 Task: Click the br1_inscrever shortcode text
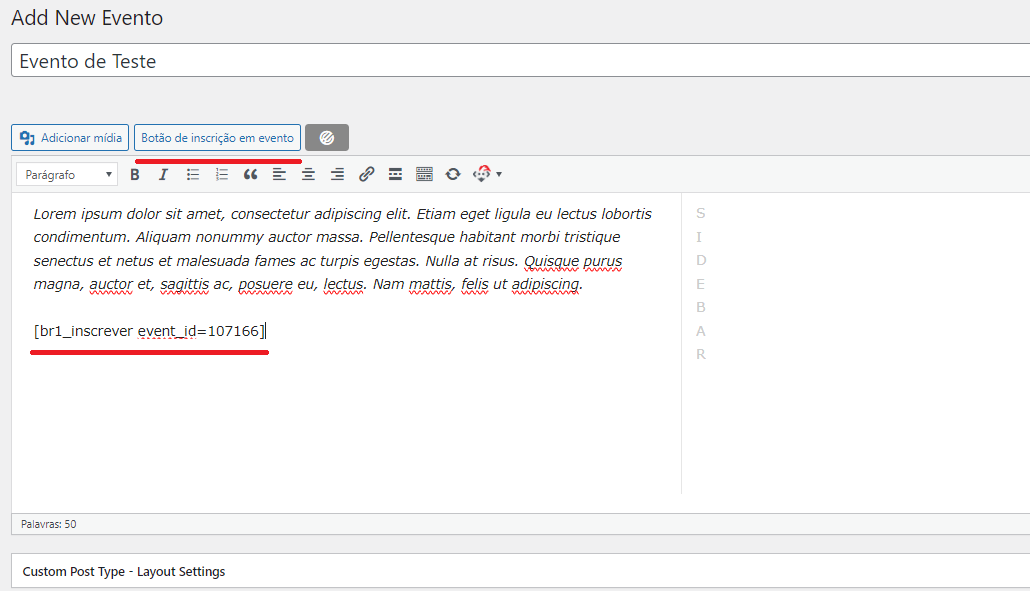(149, 331)
